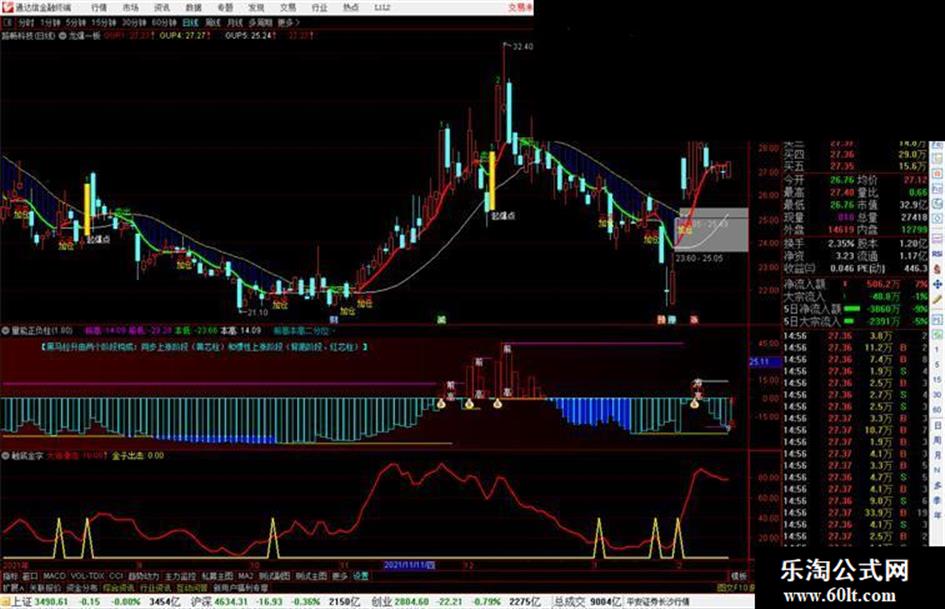Open the 资金分布 tab

[82, 587]
